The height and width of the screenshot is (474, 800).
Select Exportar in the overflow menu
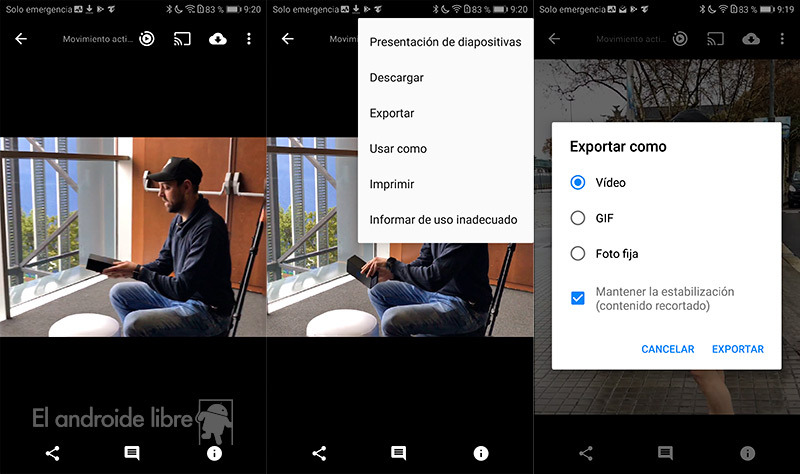point(392,113)
